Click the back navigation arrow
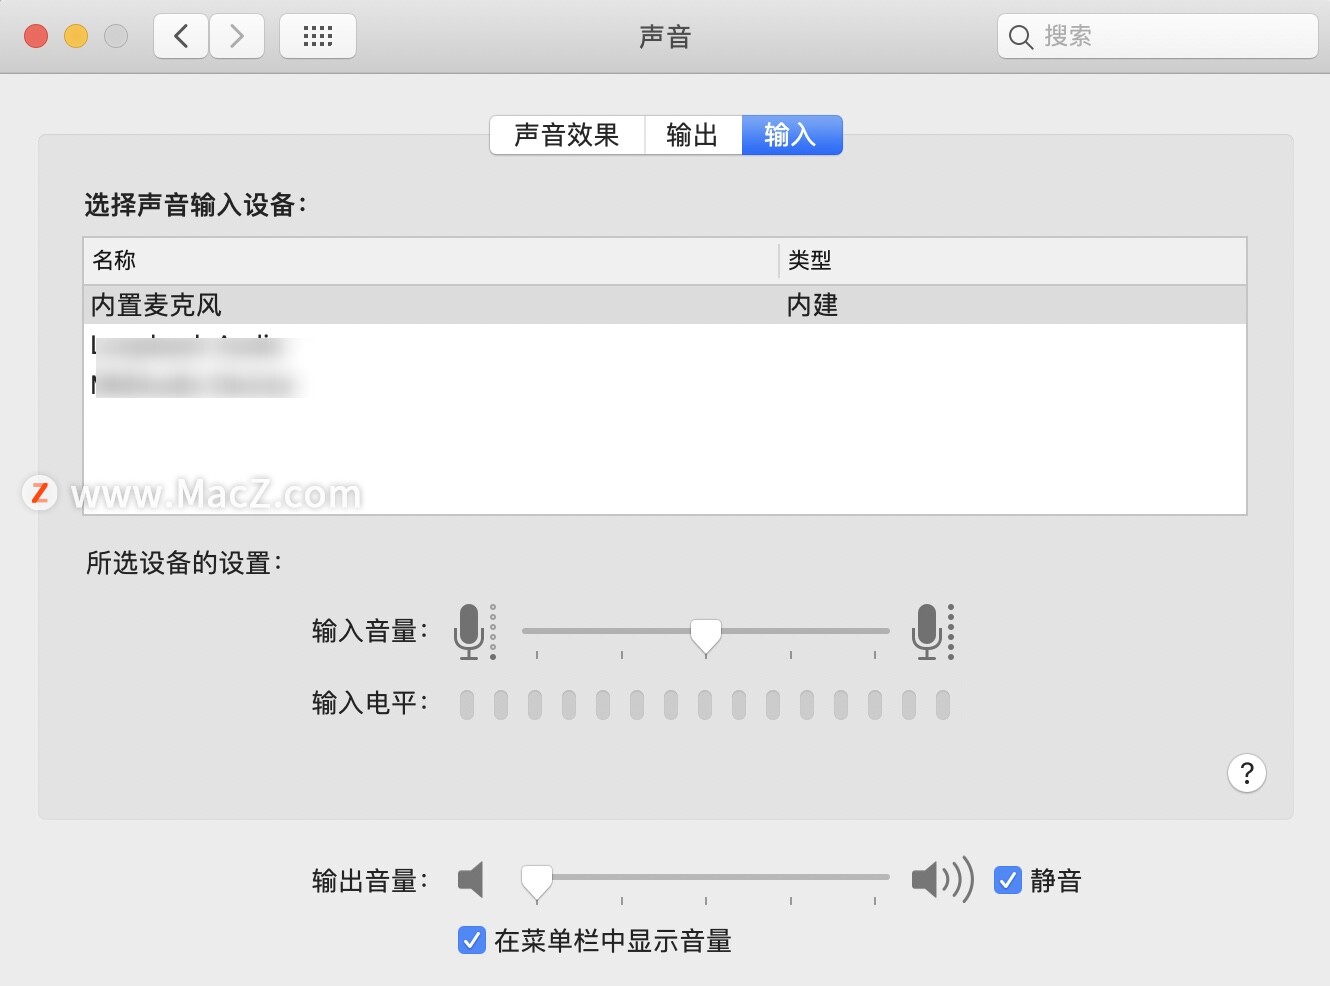1330x986 pixels. tap(180, 35)
